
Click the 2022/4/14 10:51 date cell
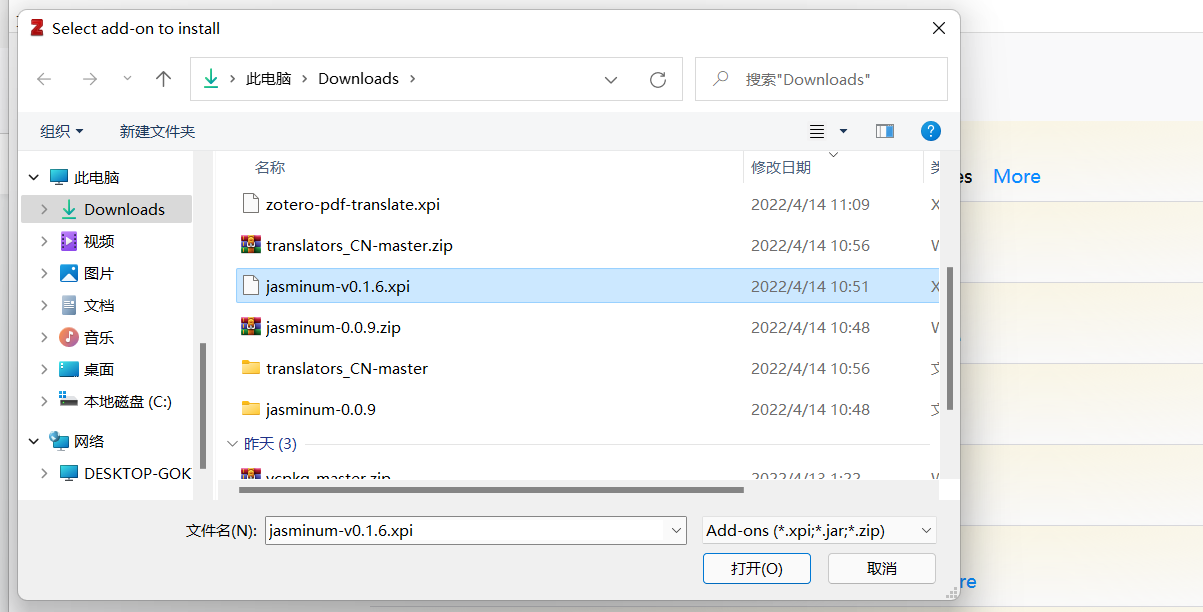pos(810,286)
